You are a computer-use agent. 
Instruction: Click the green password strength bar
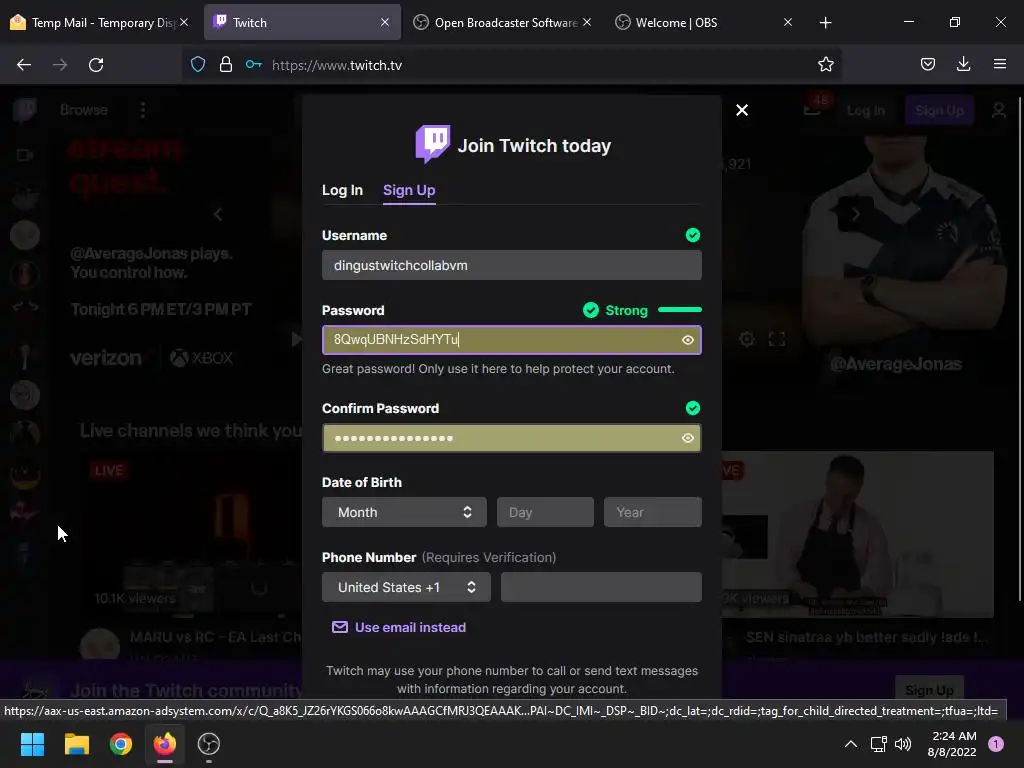[680, 310]
